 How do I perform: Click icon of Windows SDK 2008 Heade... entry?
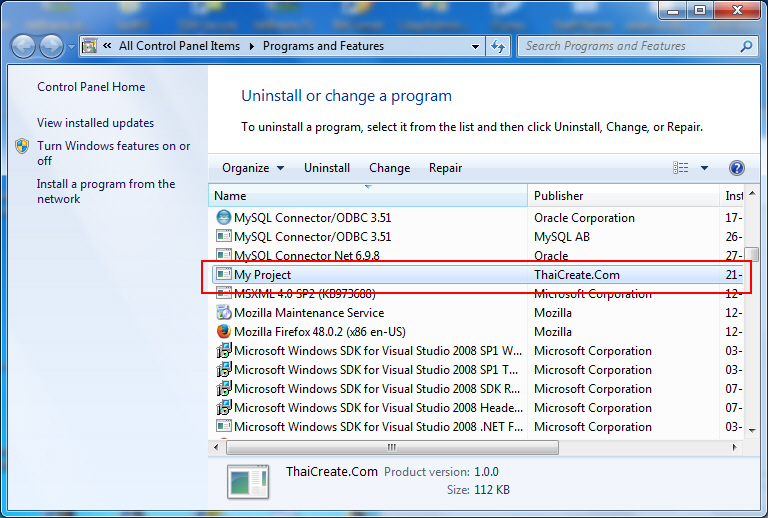tap(224, 407)
